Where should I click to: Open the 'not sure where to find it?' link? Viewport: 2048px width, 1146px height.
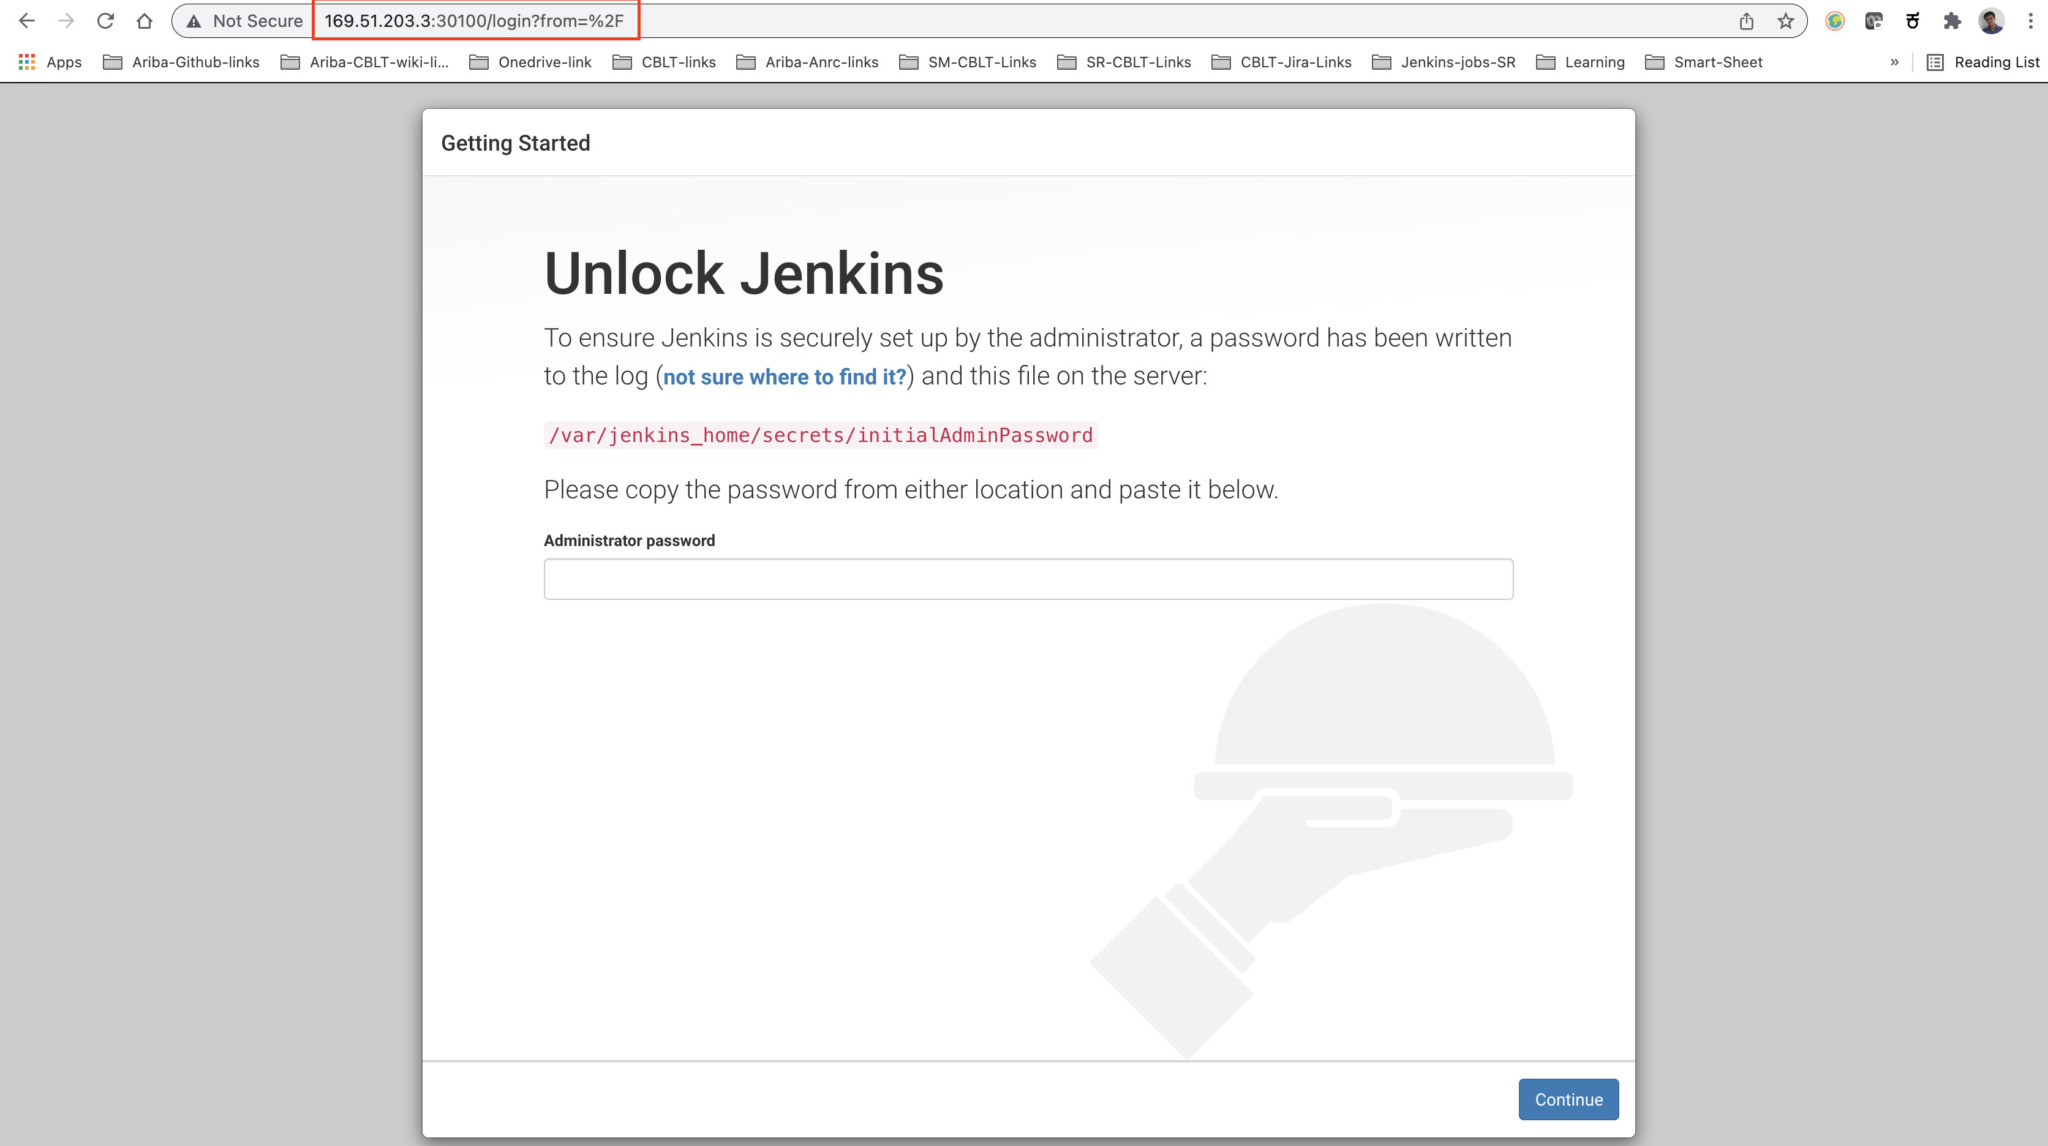(x=784, y=377)
